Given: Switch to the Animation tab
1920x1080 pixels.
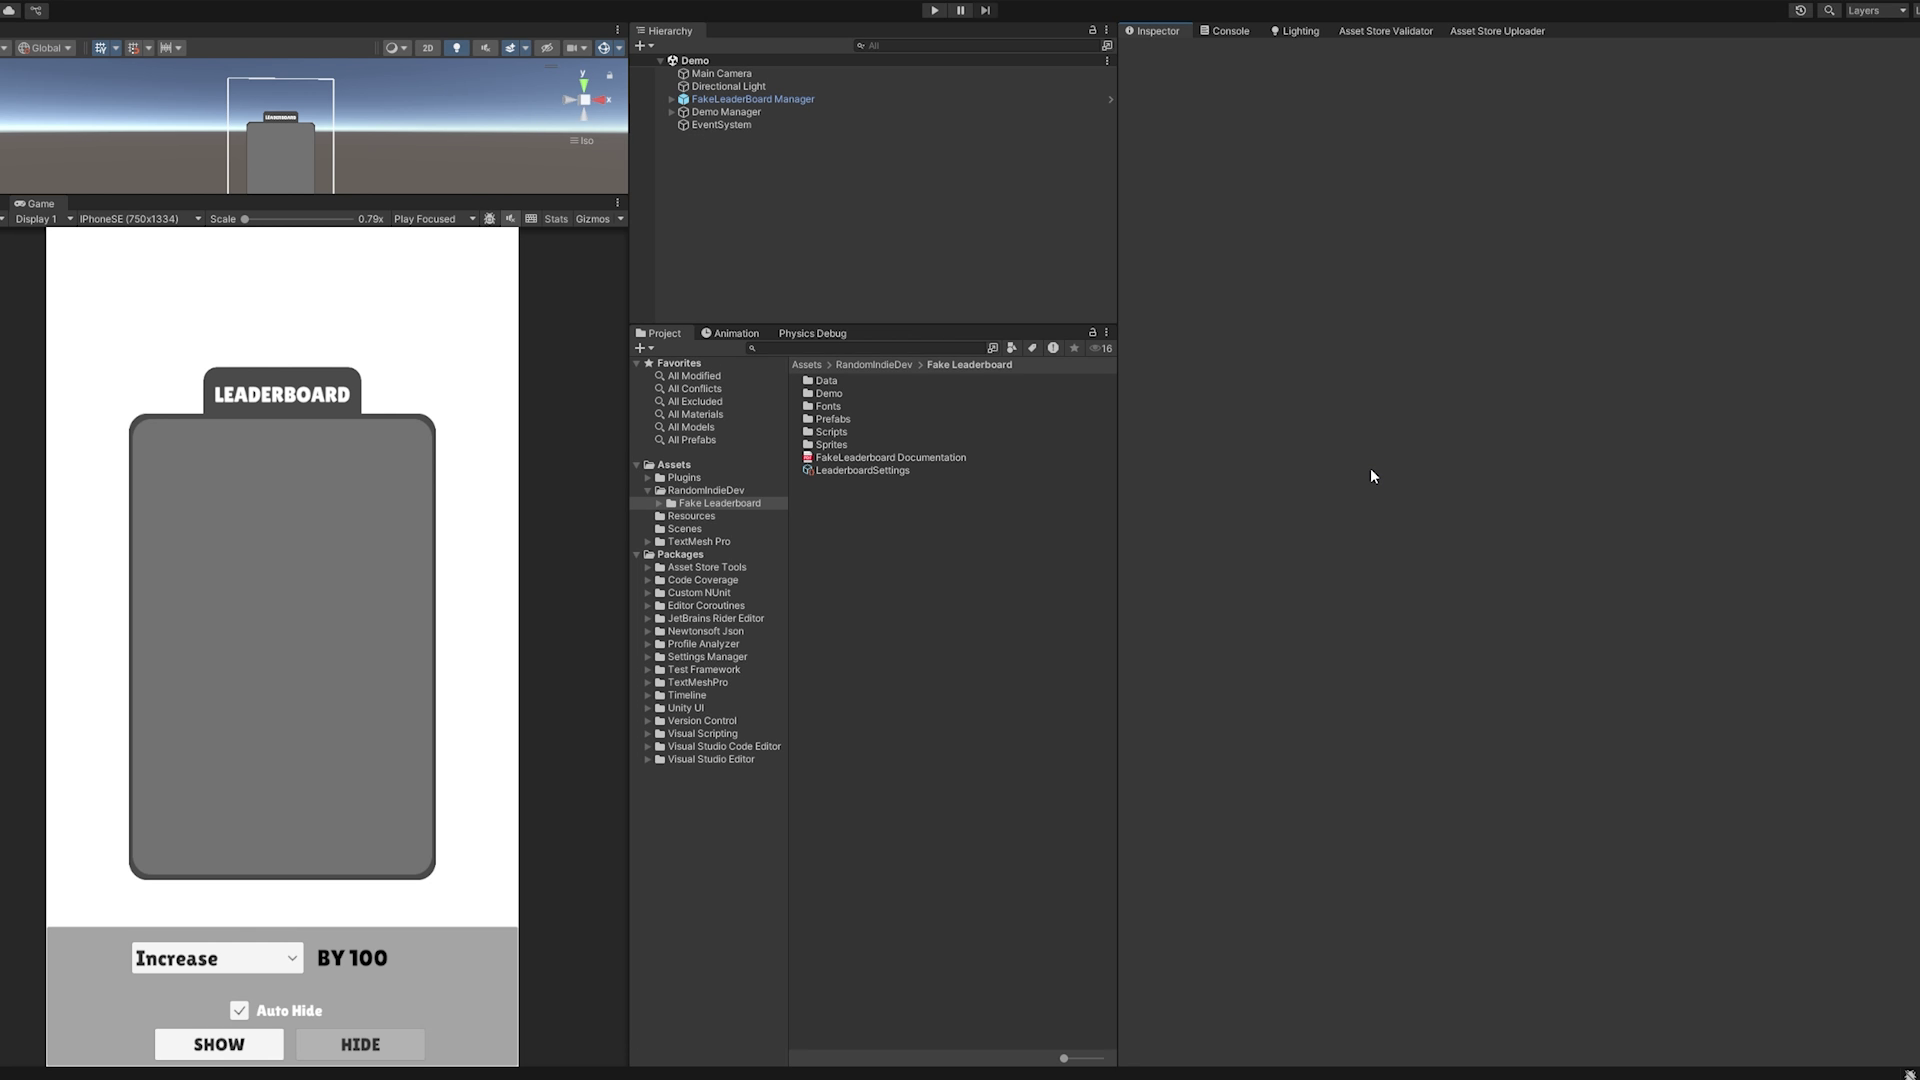Looking at the screenshot, I should pyautogui.click(x=733, y=332).
